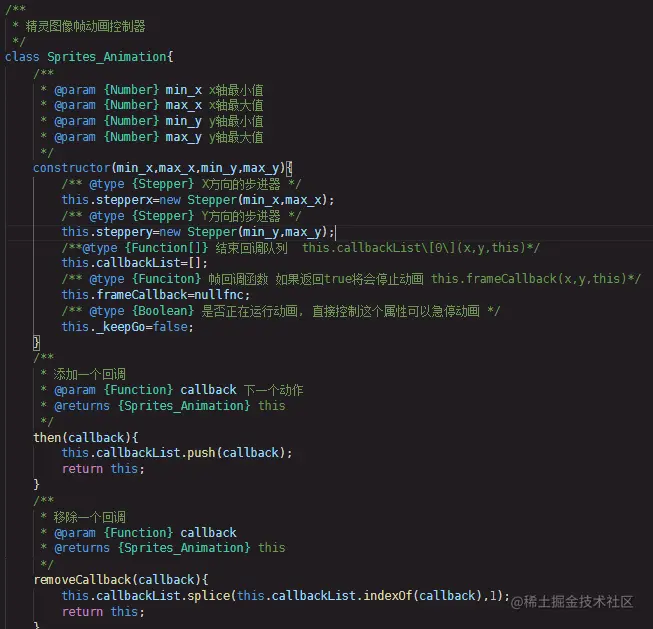This screenshot has width=653, height=629.
Task: Click the highlighted opening brace after constructor parameters
Action: [289, 168]
